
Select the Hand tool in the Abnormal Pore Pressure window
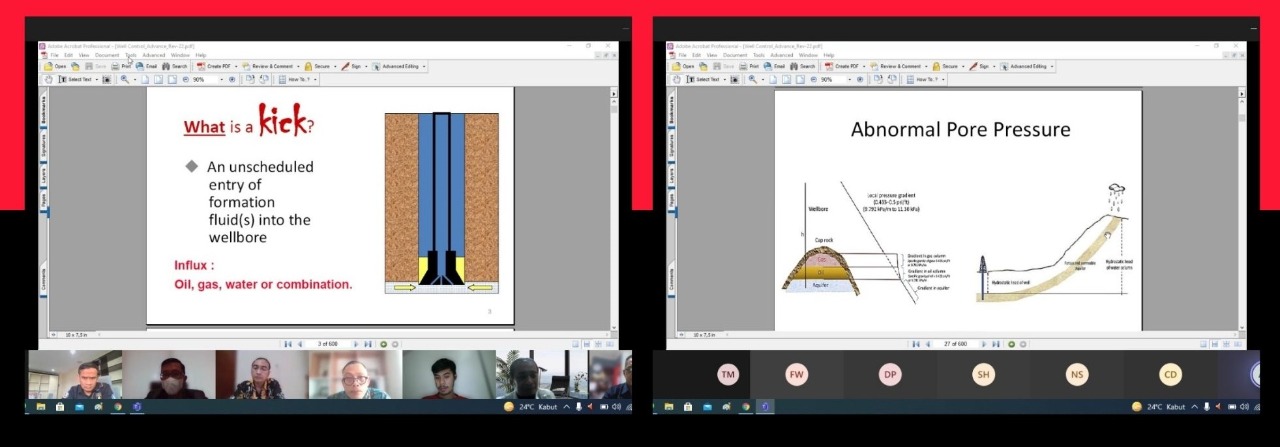click(x=678, y=79)
